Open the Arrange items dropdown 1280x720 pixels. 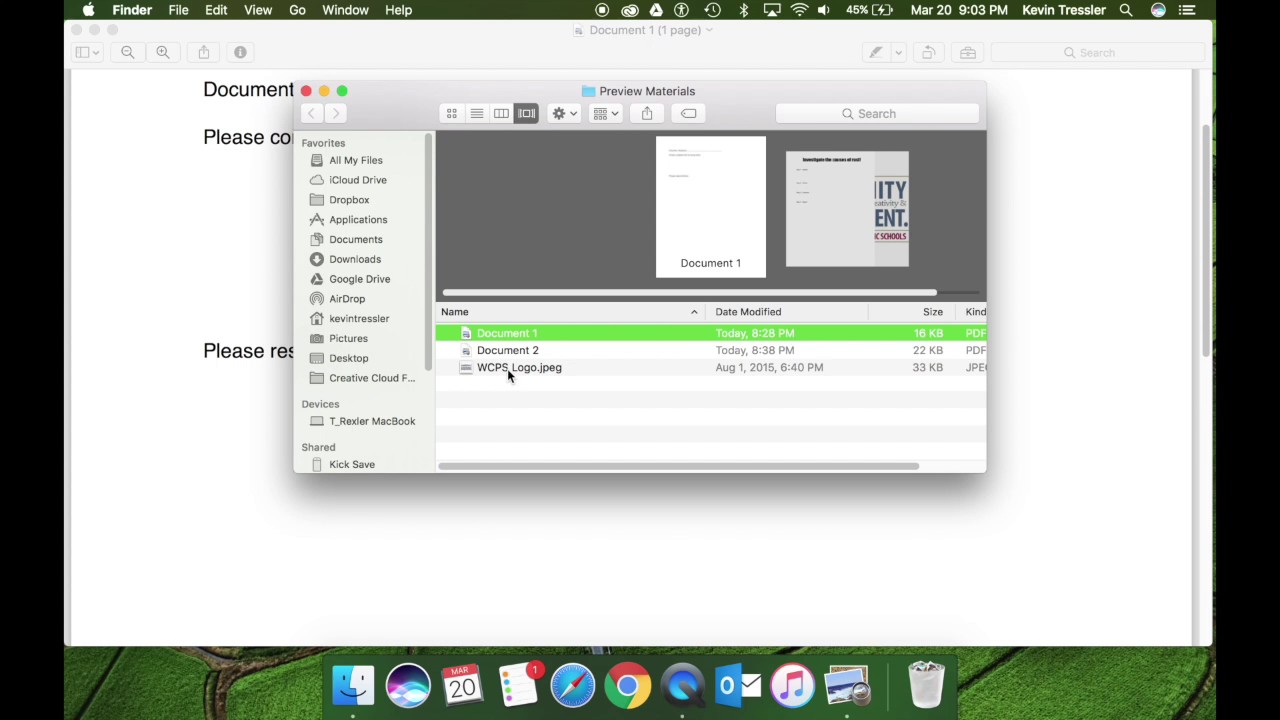coord(605,113)
